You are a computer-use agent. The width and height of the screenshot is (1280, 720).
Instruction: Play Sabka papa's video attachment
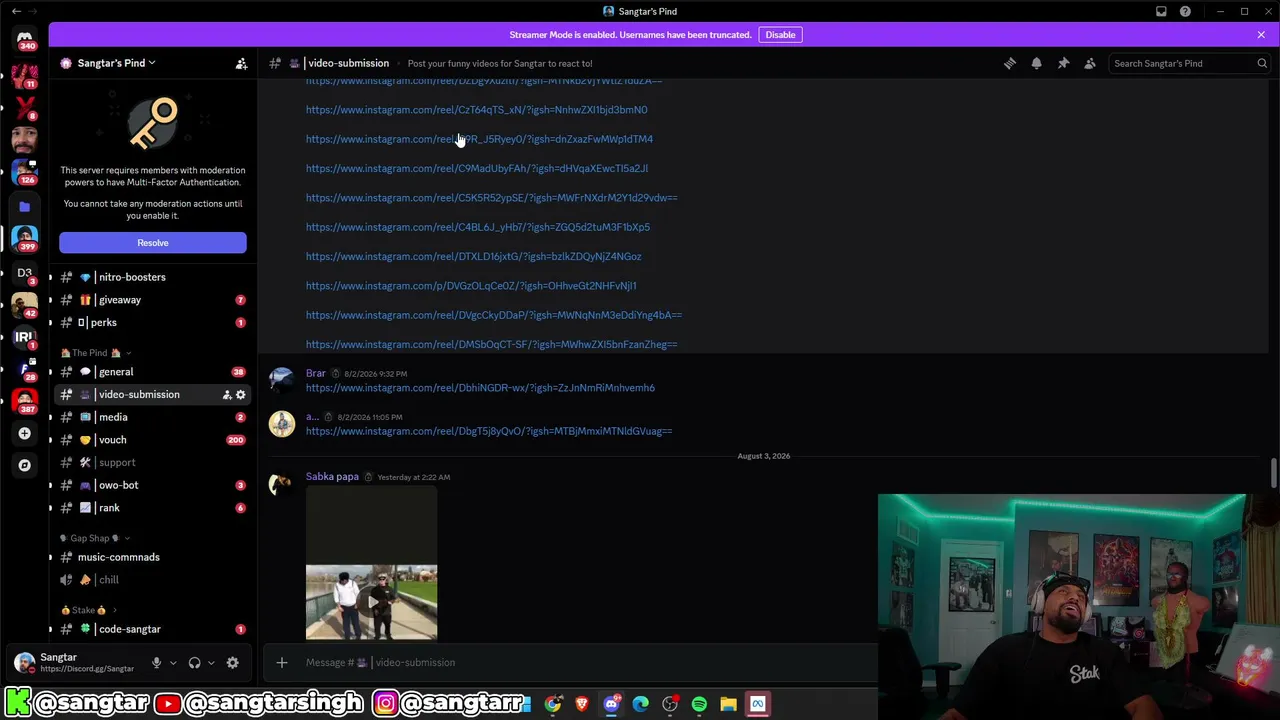371,602
